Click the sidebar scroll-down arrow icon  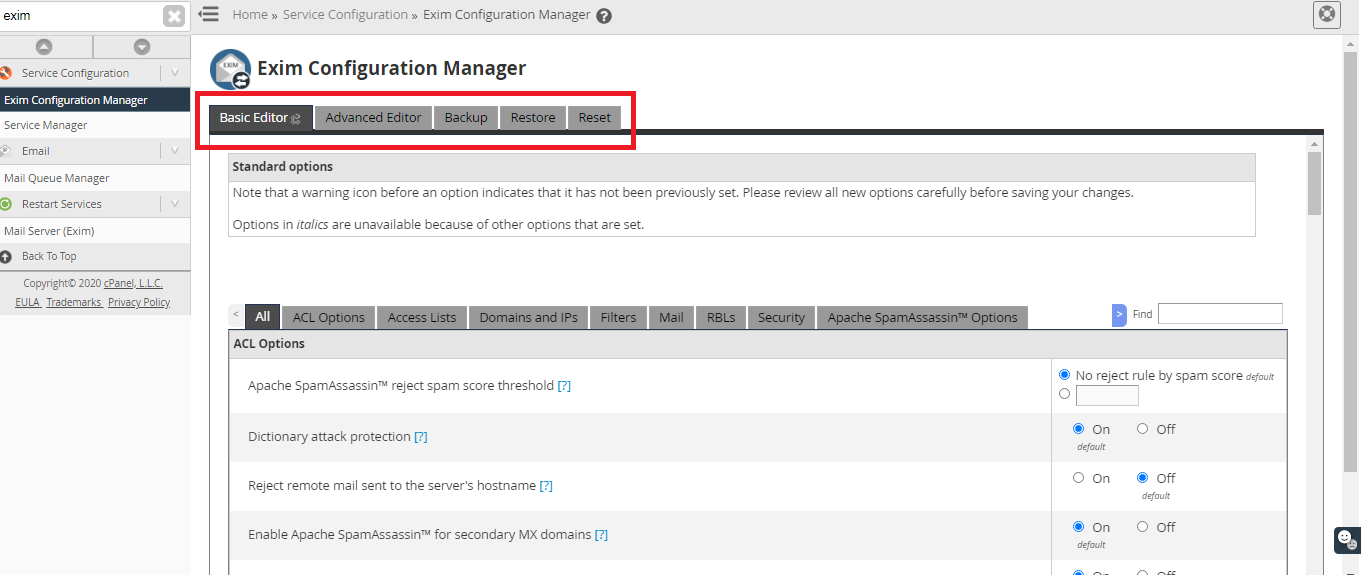(141, 47)
